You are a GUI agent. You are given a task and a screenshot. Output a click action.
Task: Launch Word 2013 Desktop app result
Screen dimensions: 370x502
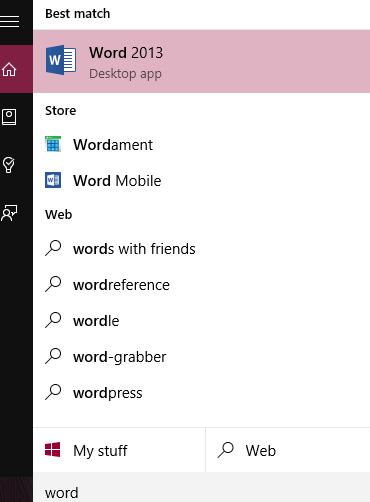[x=201, y=61]
